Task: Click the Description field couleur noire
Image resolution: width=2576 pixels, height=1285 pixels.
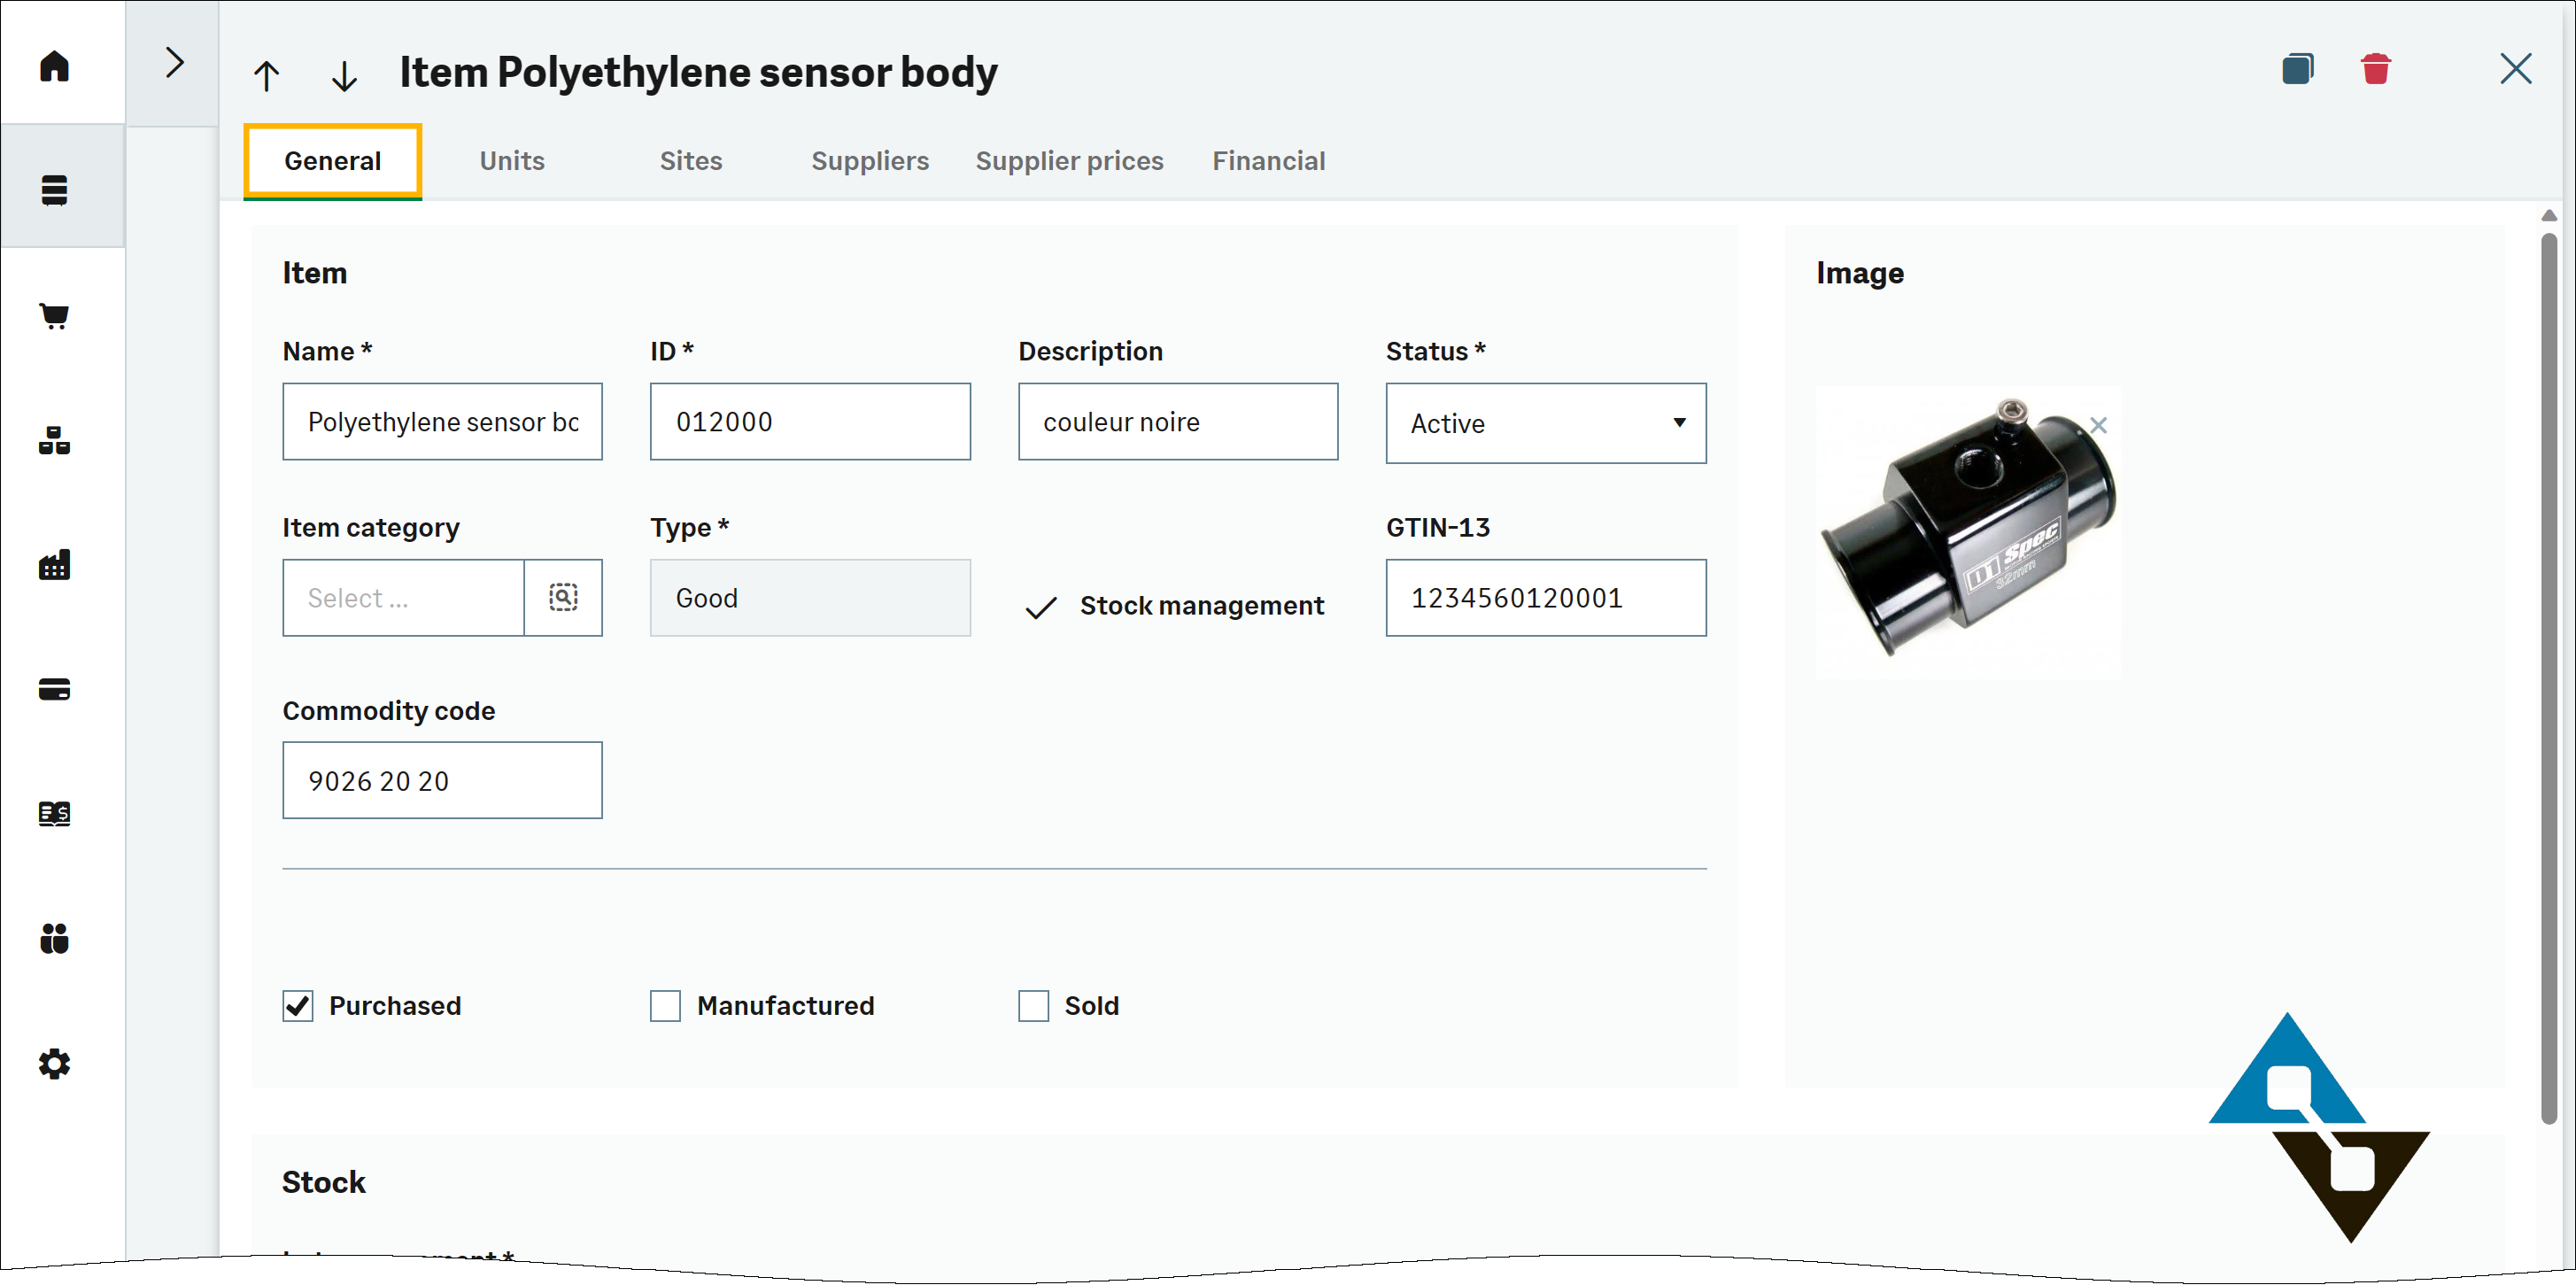Action: (x=1178, y=422)
